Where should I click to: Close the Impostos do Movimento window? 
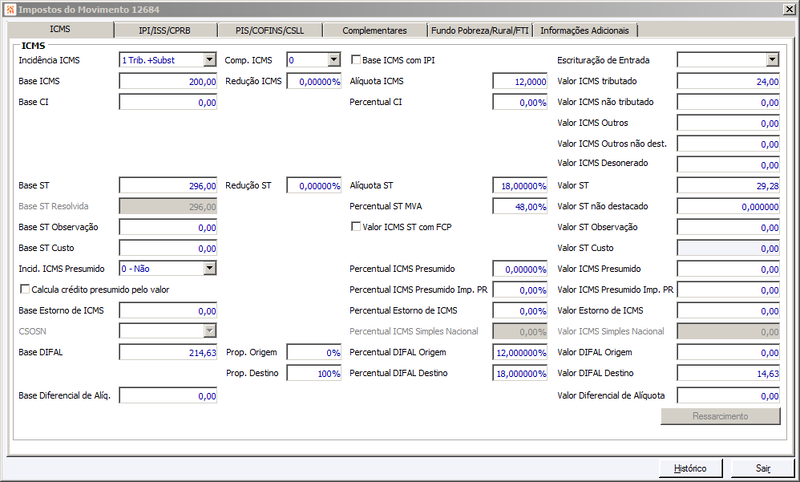click(x=788, y=9)
